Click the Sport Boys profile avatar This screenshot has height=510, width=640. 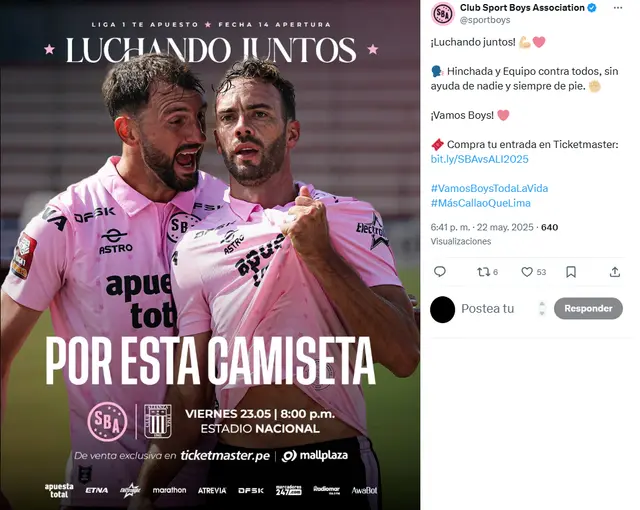pyautogui.click(x=443, y=13)
